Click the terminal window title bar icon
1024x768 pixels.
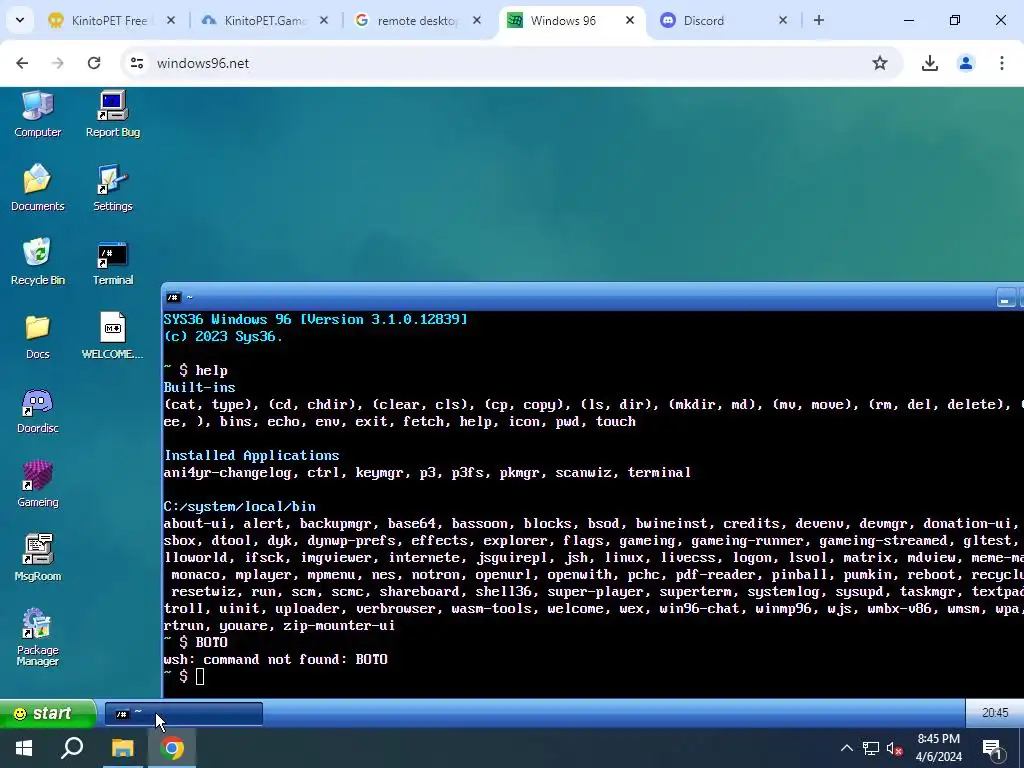pyautogui.click(x=173, y=298)
